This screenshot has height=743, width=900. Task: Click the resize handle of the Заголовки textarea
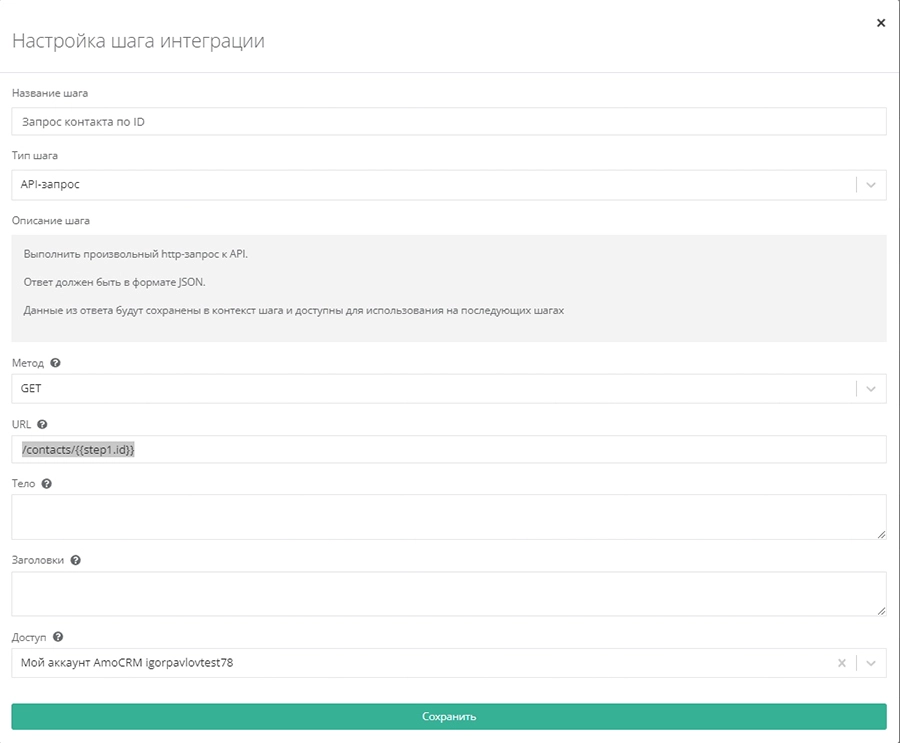880,610
